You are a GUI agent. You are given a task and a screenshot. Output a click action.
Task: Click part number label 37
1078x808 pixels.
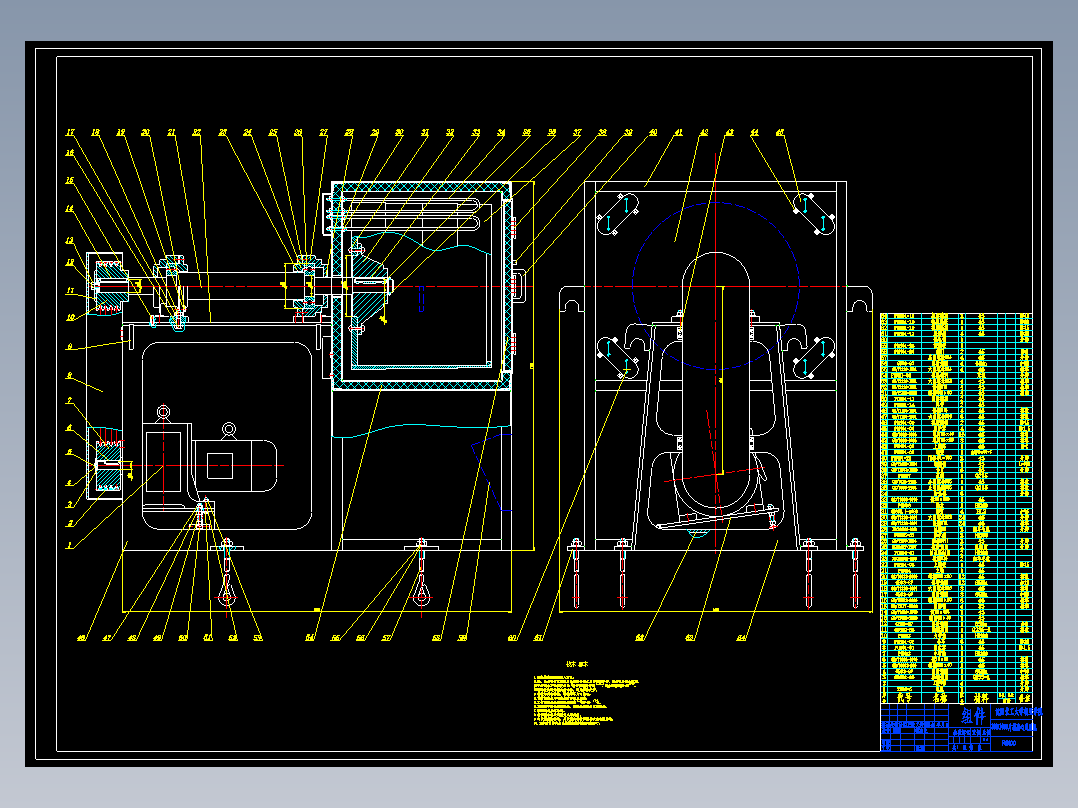point(578,133)
